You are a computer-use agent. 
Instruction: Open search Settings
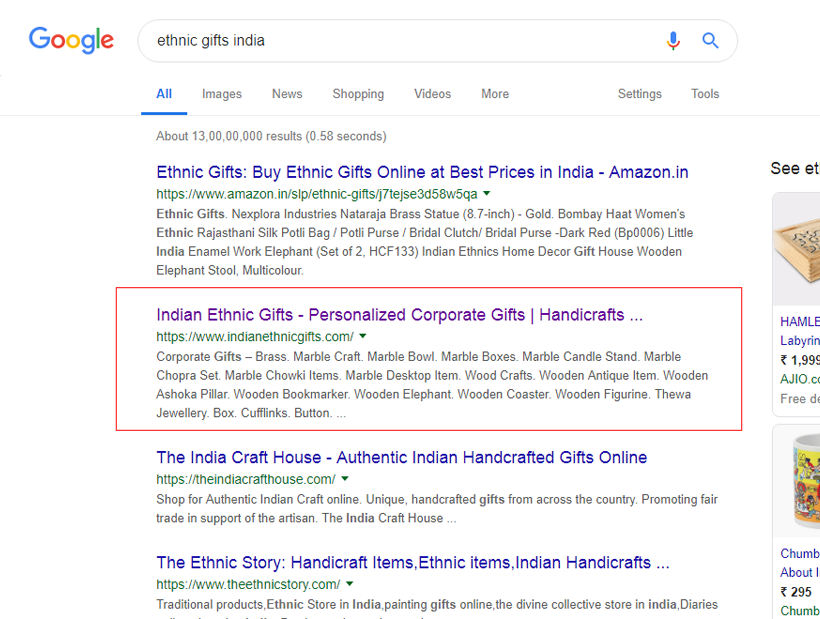coord(640,94)
